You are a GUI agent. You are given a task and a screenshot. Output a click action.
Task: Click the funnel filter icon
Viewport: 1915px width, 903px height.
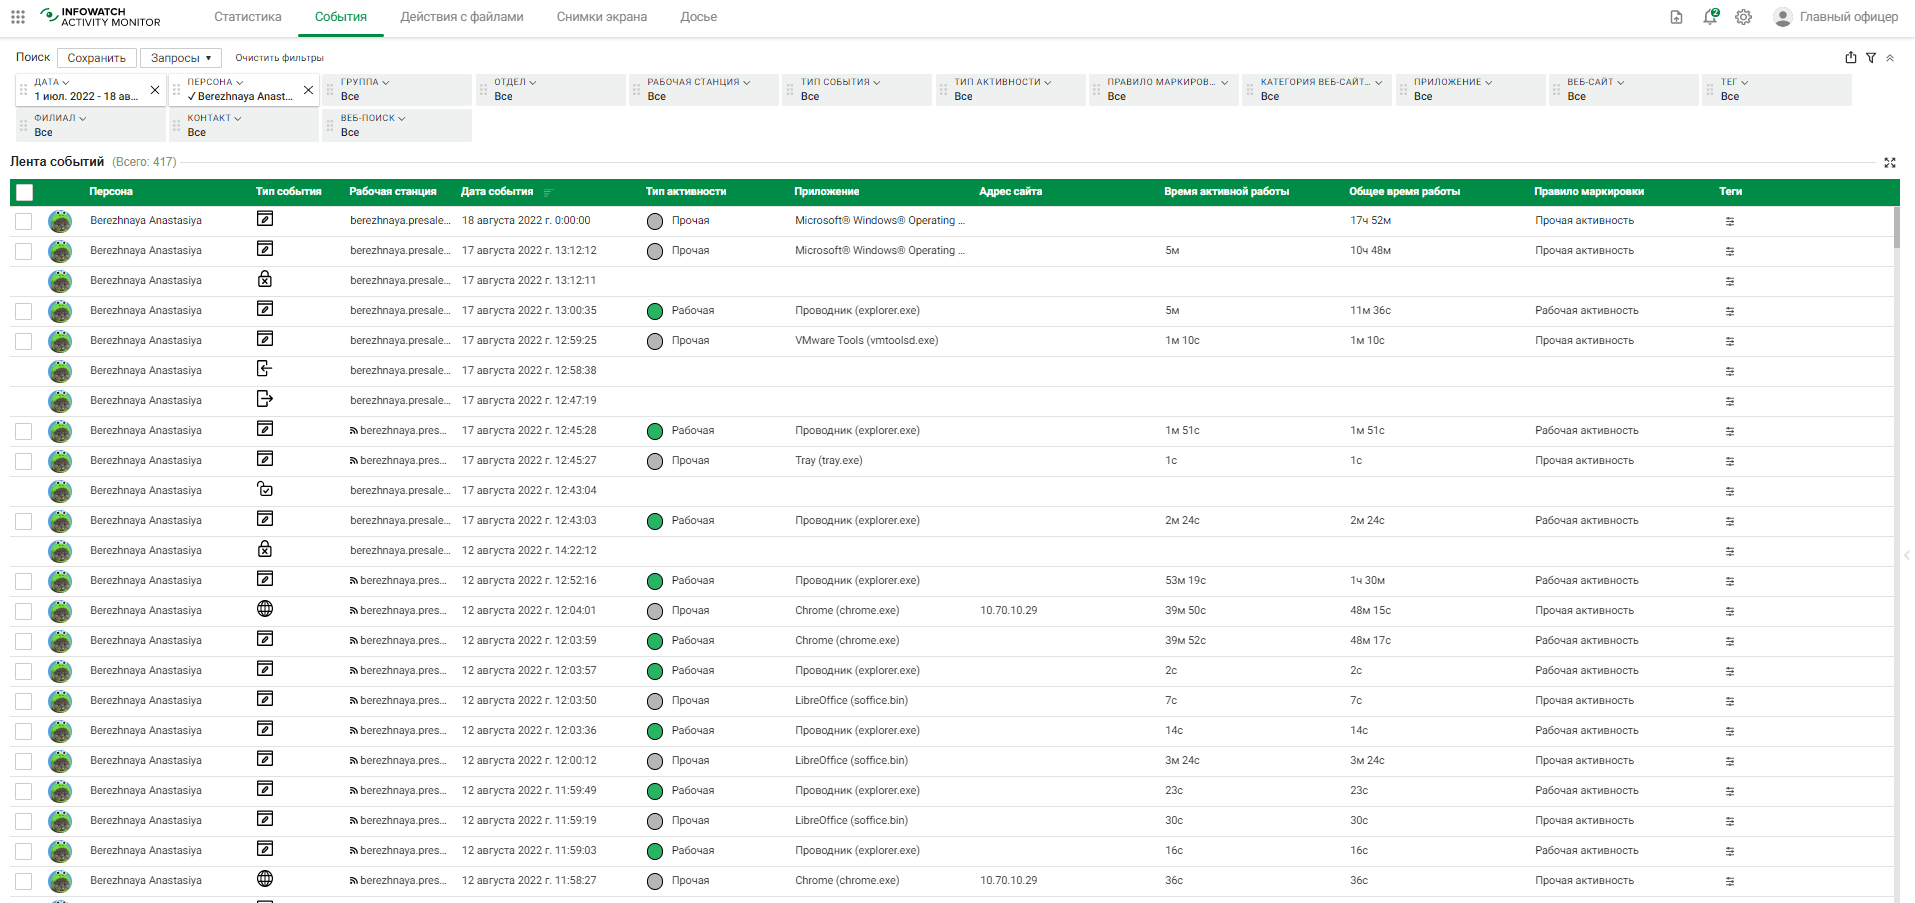tap(1871, 58)
